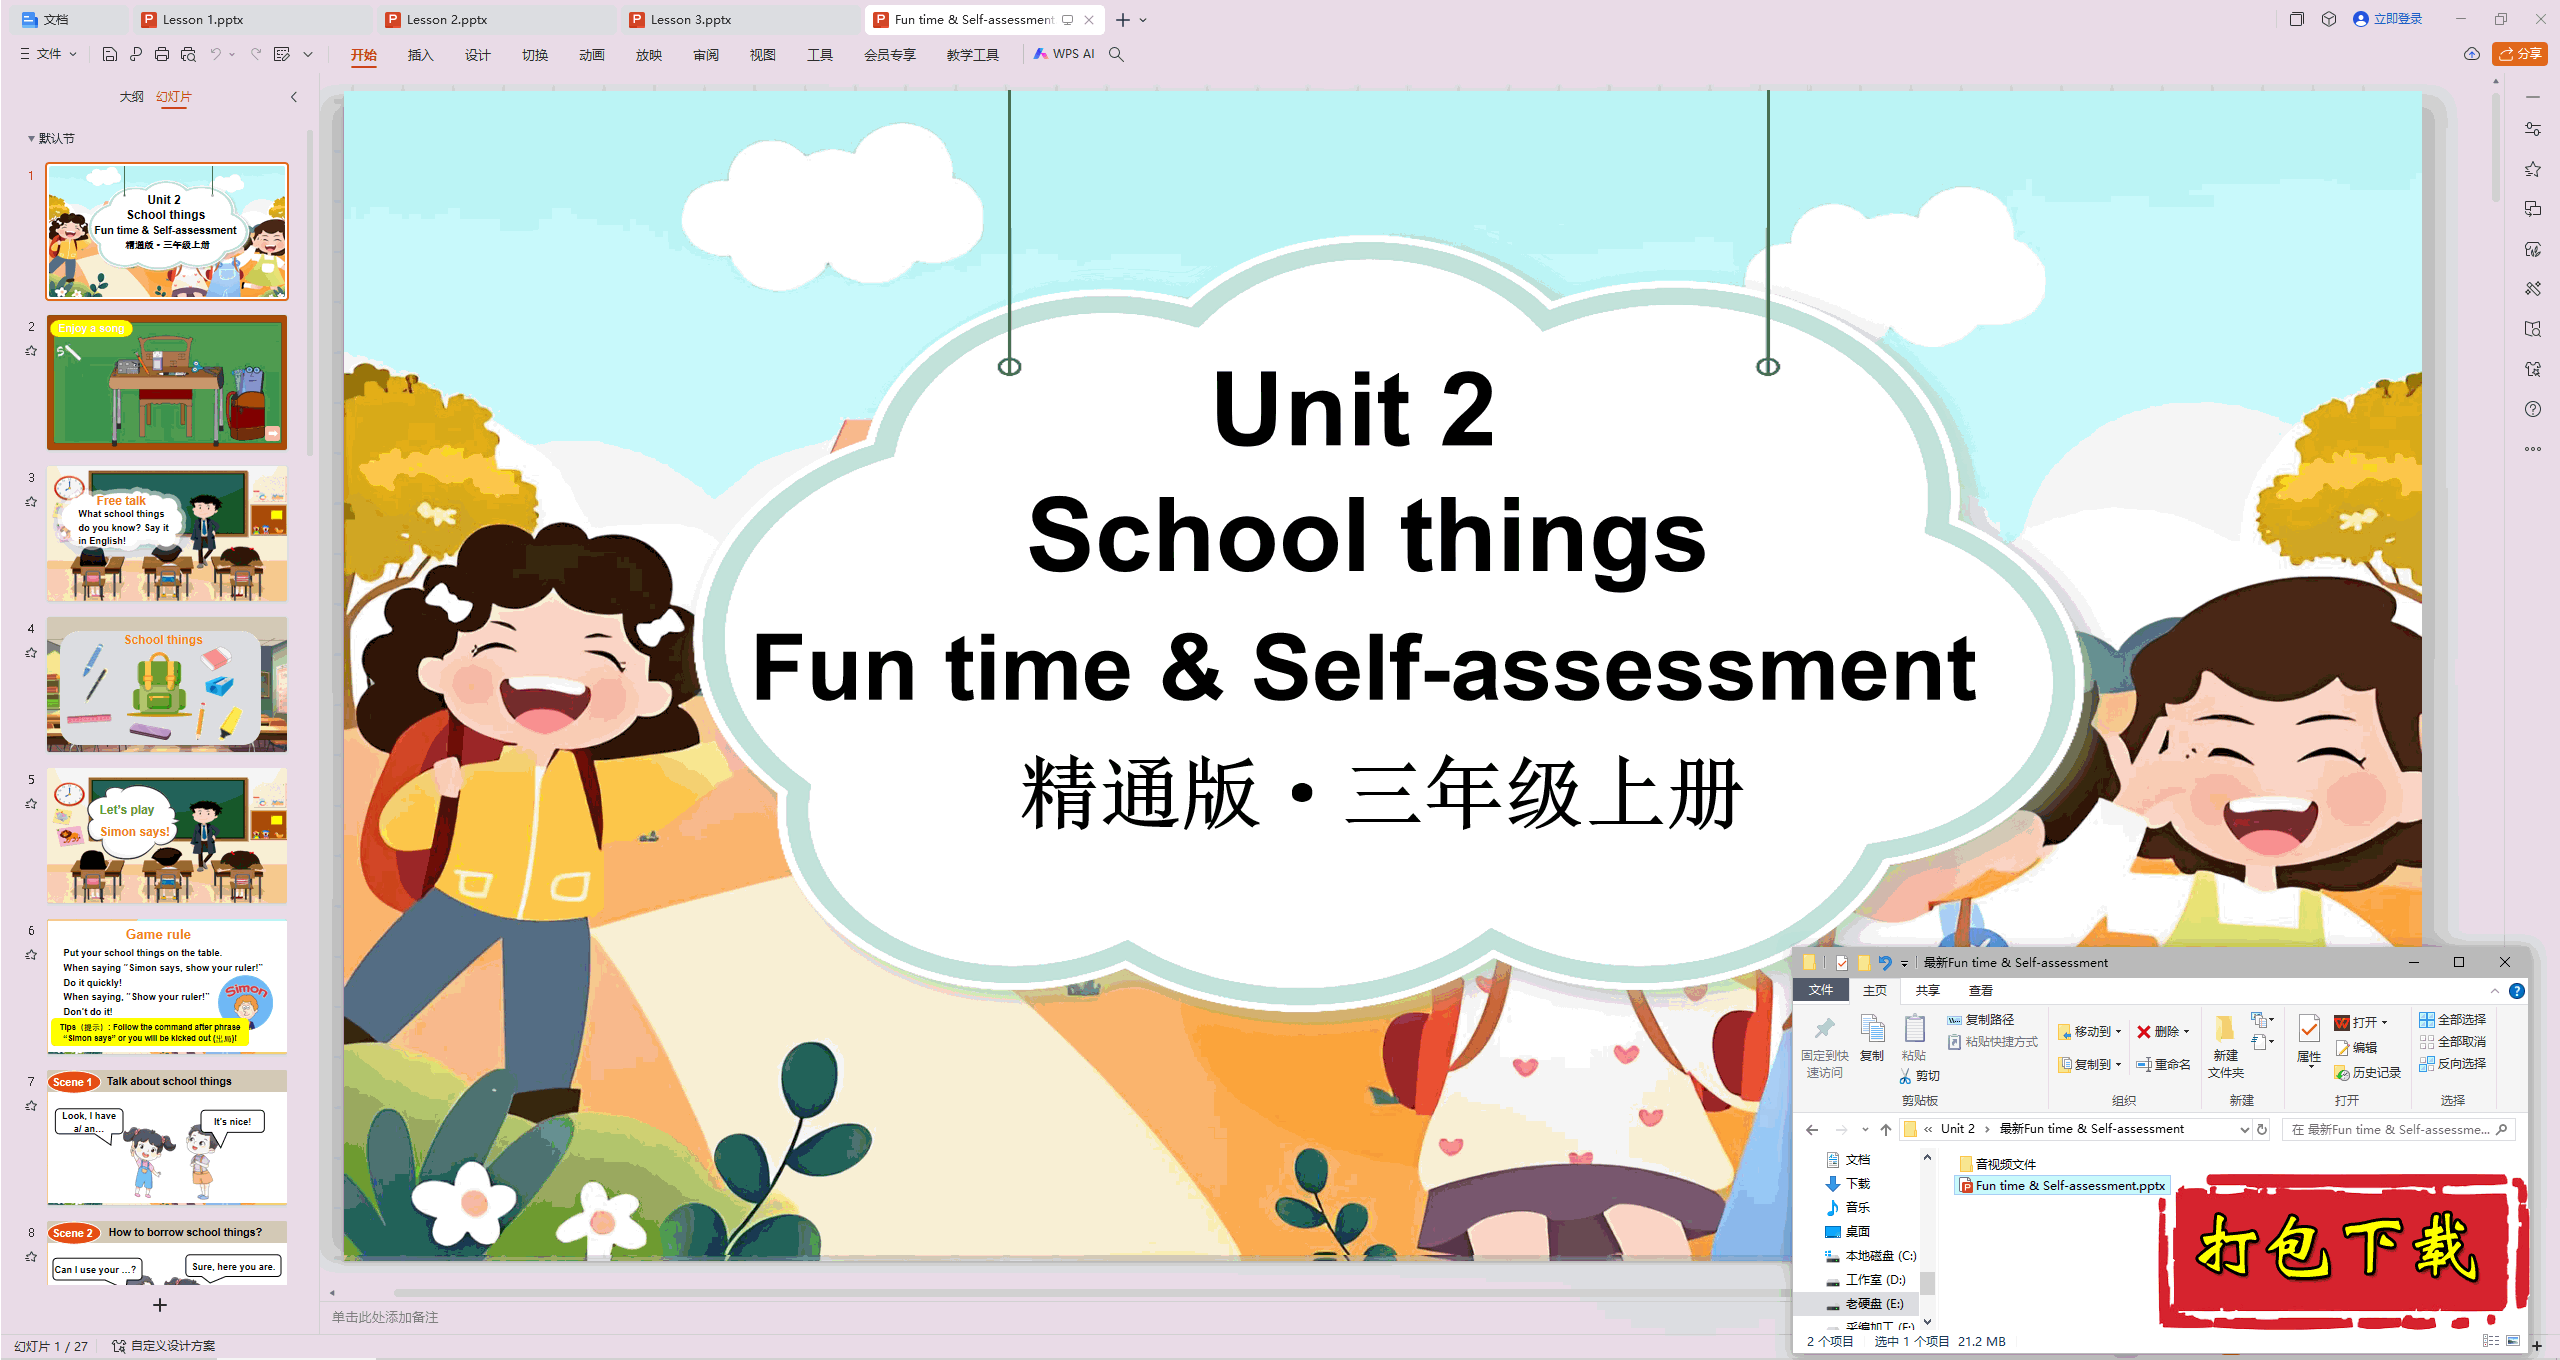Open the design tools brush icon in sidebar
Screen dimensions: 2560x1360
click(x=2533, y=289)
